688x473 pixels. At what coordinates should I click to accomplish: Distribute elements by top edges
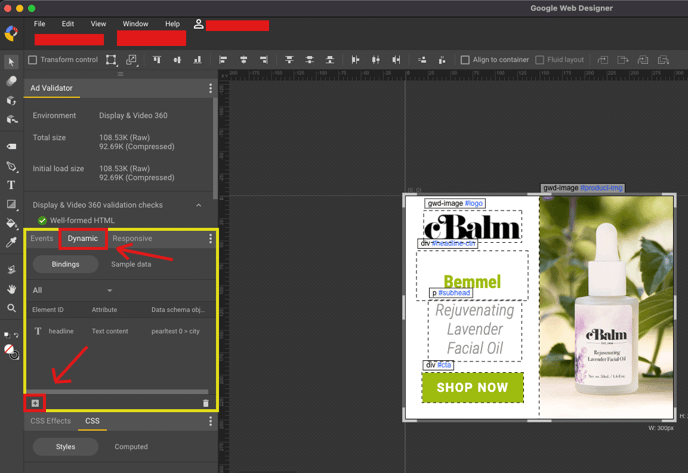[289, 60]
